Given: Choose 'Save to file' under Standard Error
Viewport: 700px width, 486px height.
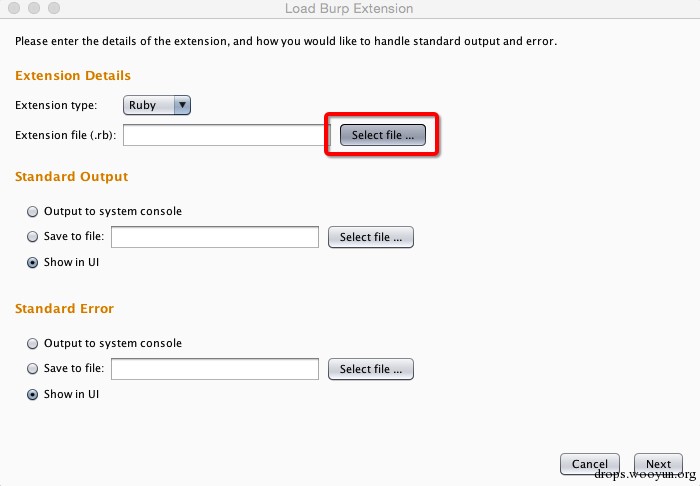Looking at the screenshot, I should (34, 369).
